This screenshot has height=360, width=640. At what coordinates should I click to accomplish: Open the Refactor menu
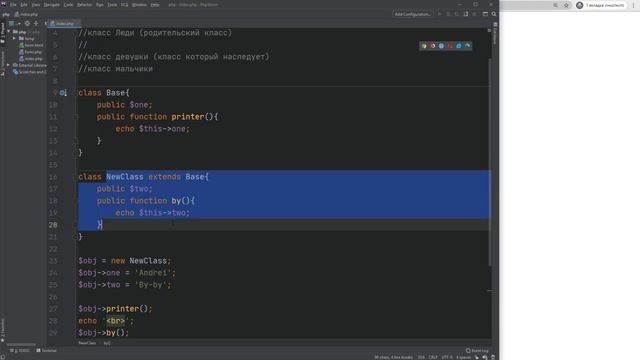click(x=84, y=4)
